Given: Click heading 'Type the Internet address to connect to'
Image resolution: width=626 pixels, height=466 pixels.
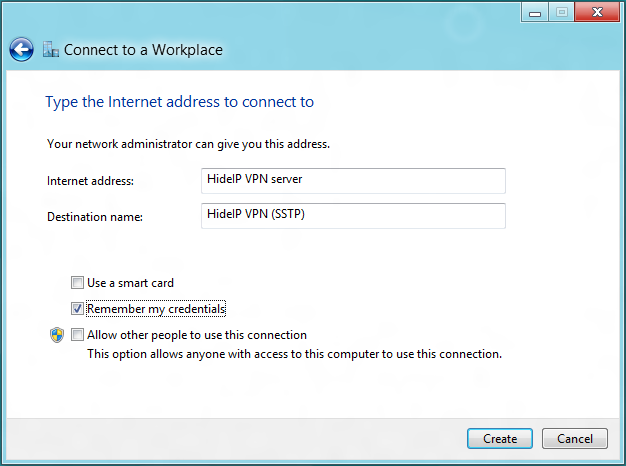Looking at the screenshot, I should [180, 102].
